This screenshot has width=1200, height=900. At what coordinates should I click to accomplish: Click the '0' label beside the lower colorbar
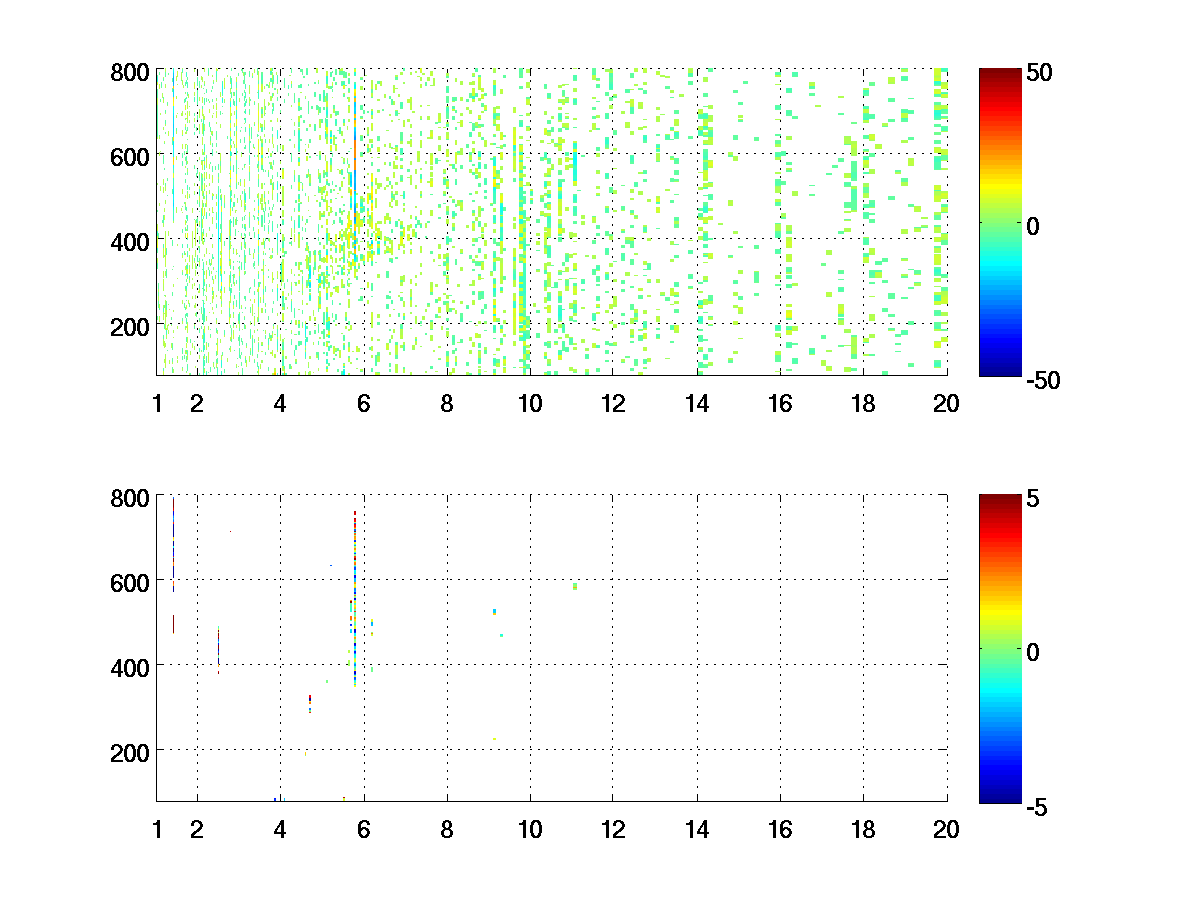coord(1033,652)
